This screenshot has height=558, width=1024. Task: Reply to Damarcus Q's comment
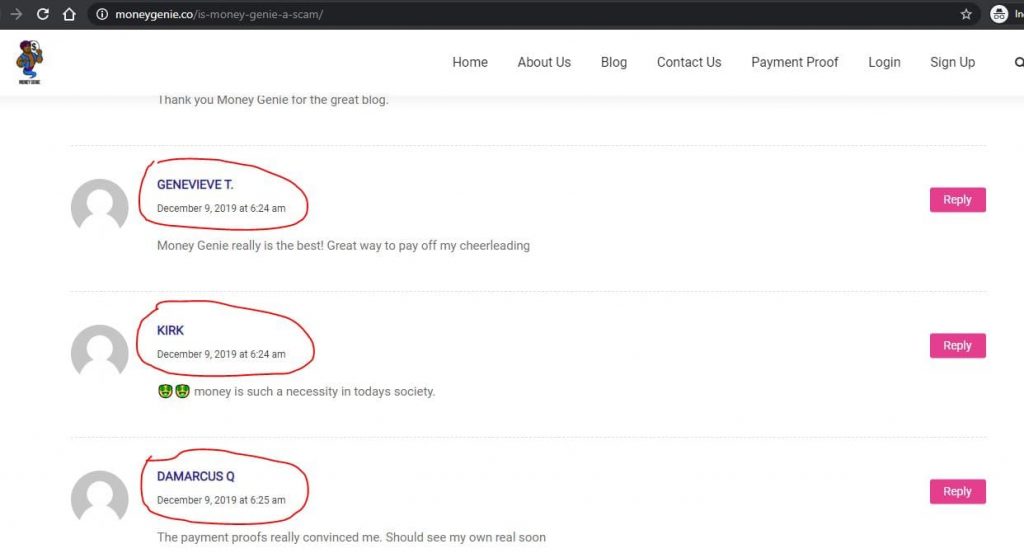(x=957, y=491)
